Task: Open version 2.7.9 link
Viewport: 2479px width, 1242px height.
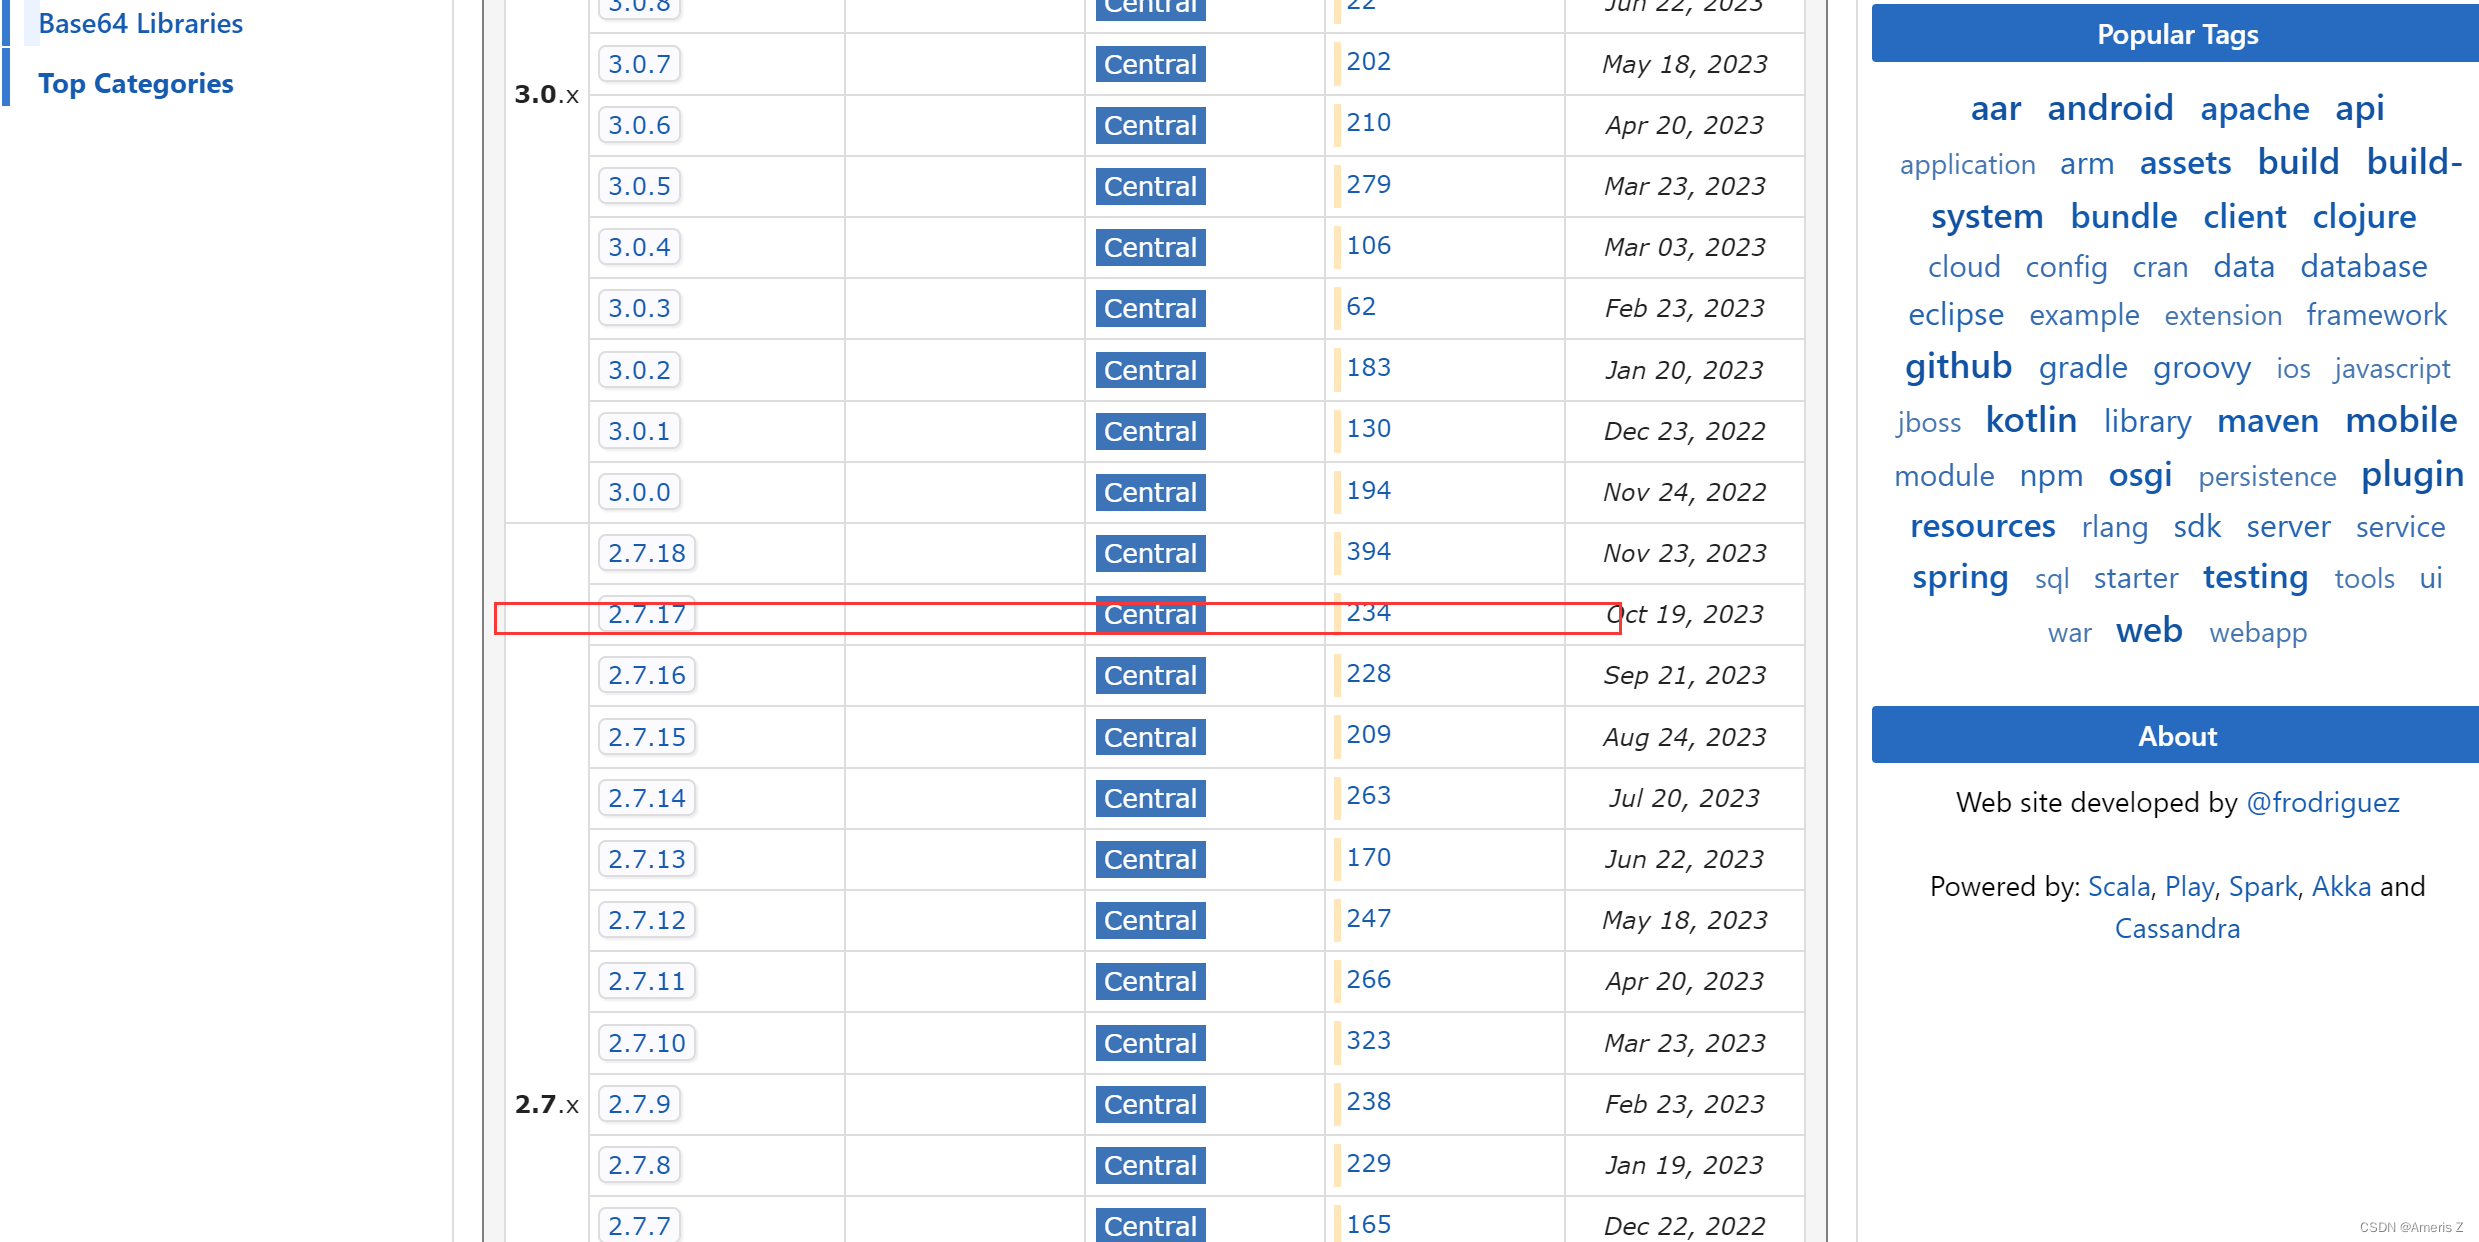Action: 639,1104
